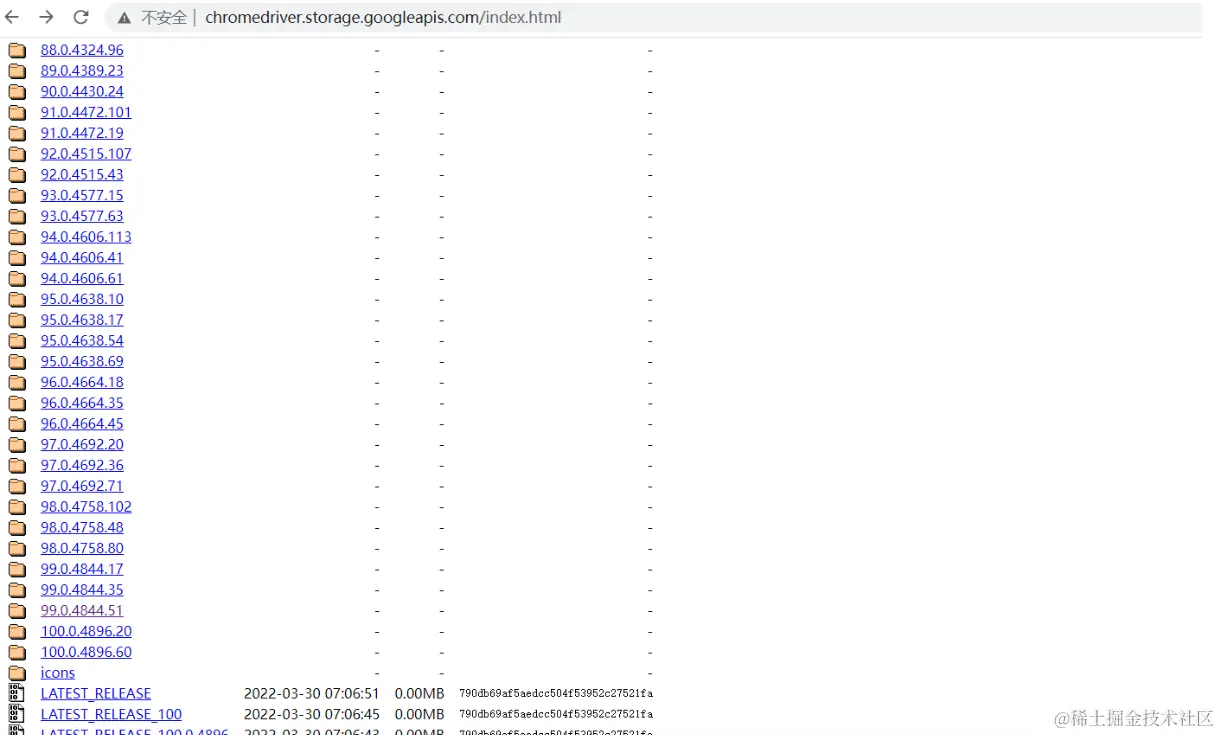The width and height of the screenshot is (1220, 735).
Task: Click file icon beside LATEST_RELEASE_100
Action: 16,714
